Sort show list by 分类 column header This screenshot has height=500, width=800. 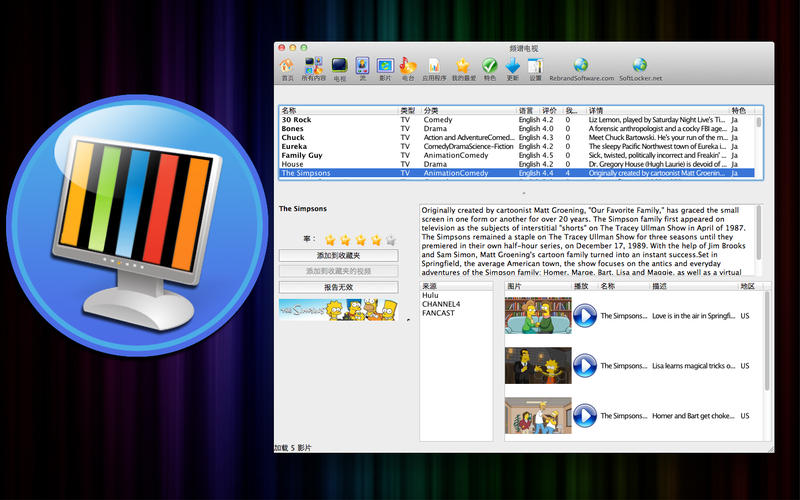(469, 110)
